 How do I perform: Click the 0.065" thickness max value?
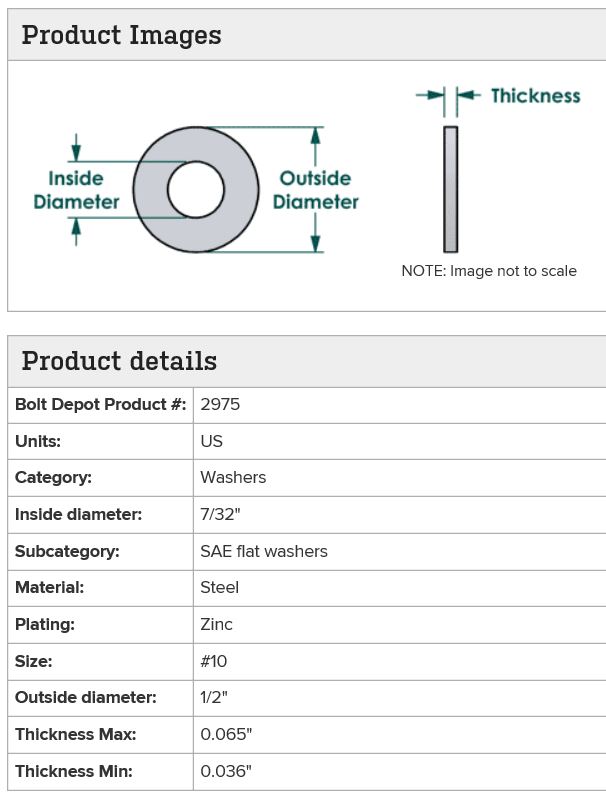point(226,734)
